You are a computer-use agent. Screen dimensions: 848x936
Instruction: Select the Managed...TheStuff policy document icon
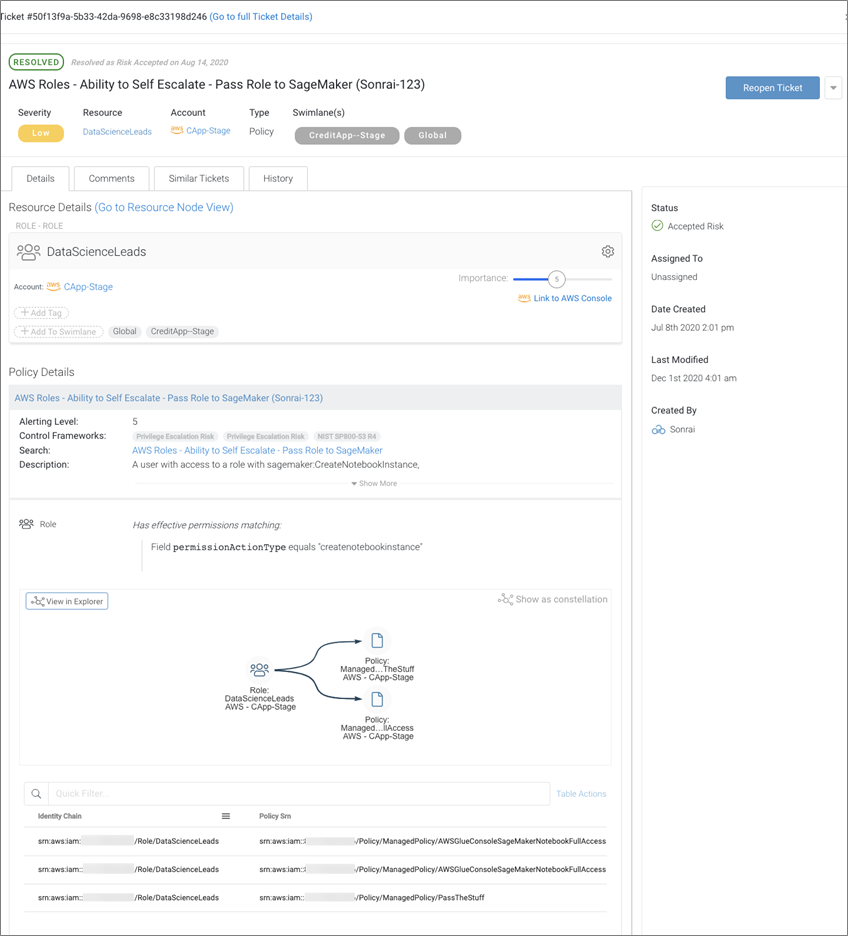(377, 641)
